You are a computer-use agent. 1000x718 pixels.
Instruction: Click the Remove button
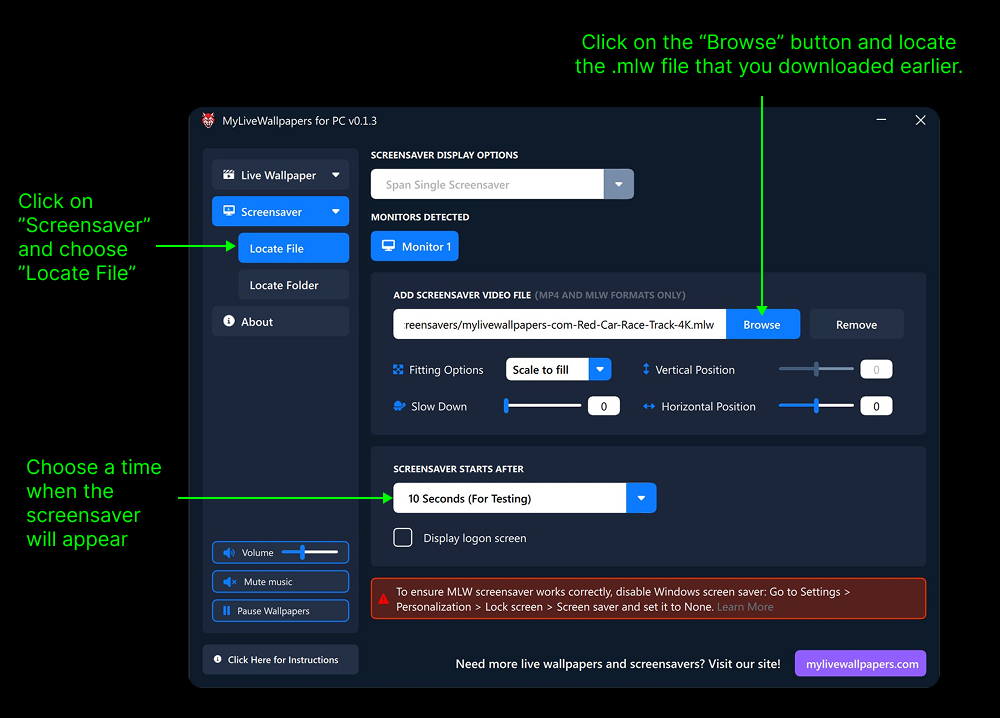pyautogui.click(x=856, y=324)
